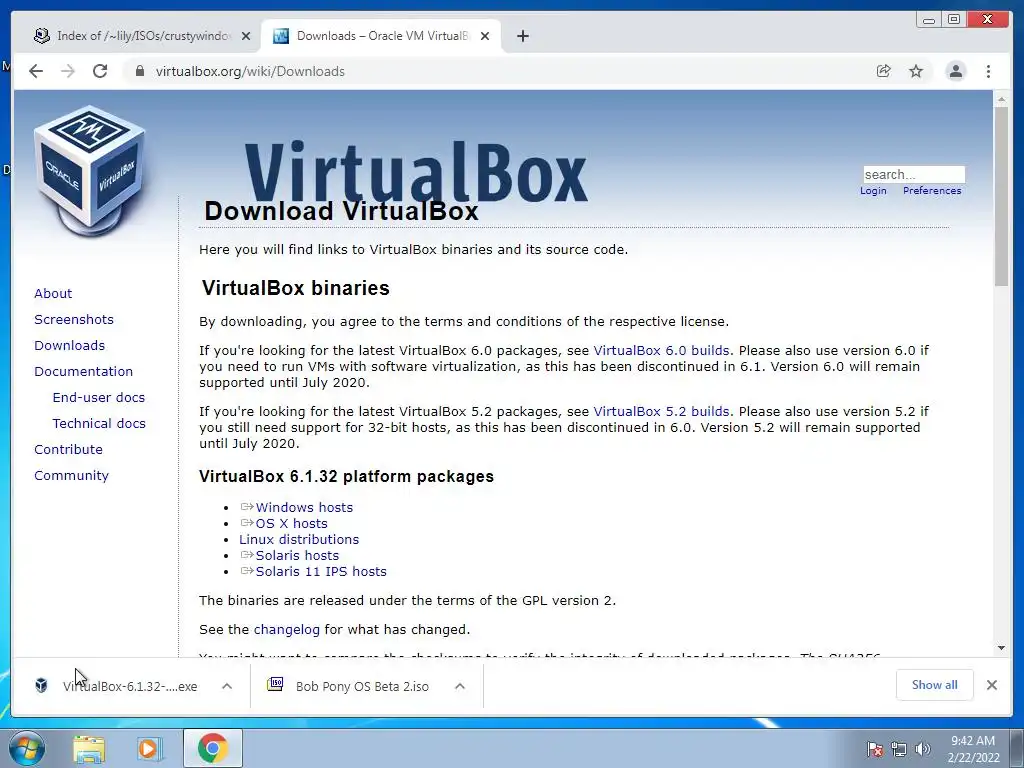Screen dimensions: 1024x768
Task: Close the Index of ISOs tab
Action: 246,36
